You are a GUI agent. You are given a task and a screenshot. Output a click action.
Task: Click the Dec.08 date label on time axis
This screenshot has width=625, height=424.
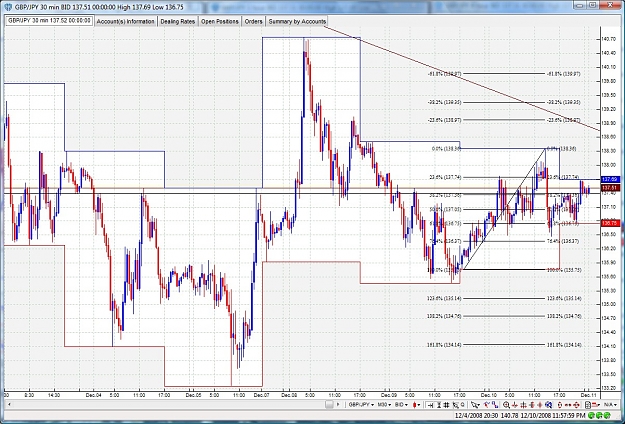[289, 395]
